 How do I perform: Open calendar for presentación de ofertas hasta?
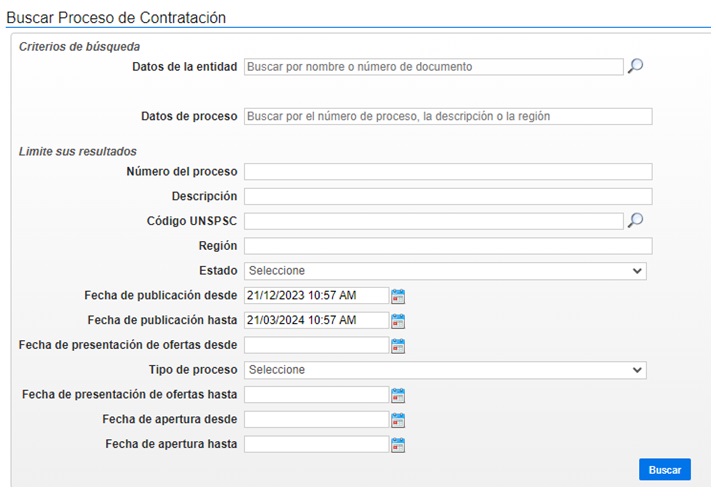coord(398,395)
